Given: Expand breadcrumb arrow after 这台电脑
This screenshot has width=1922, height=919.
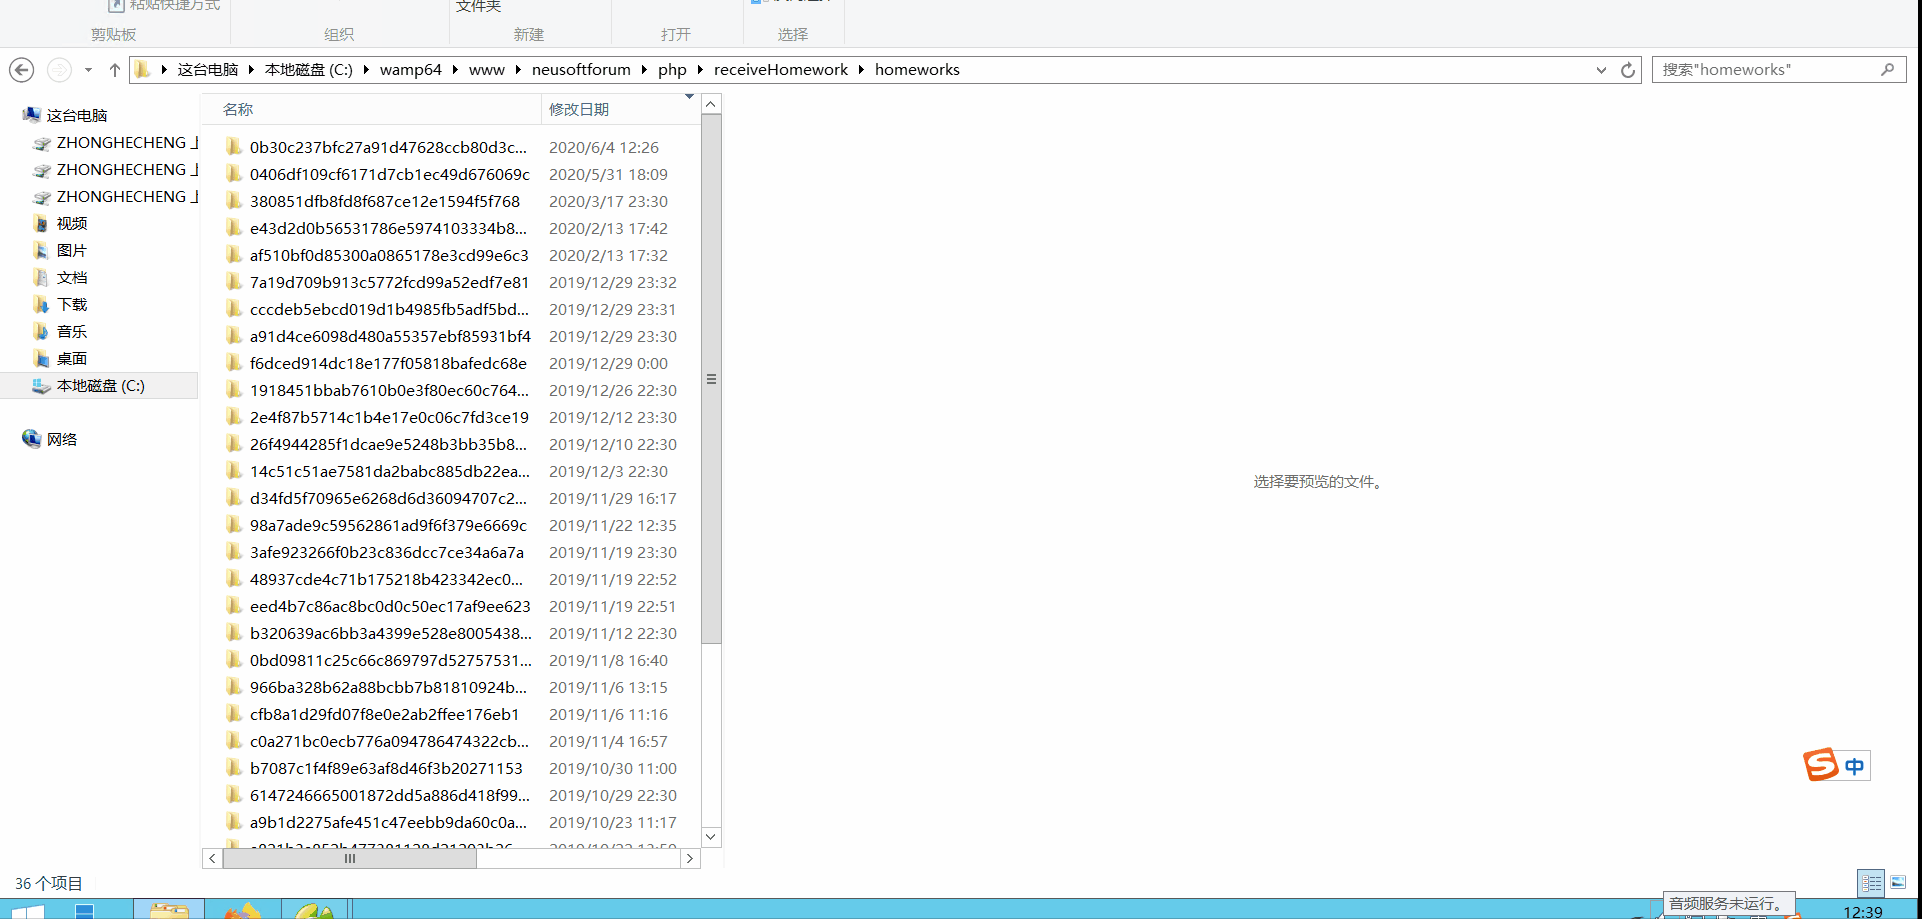Looking at the screenshot, I should point(251,70).
